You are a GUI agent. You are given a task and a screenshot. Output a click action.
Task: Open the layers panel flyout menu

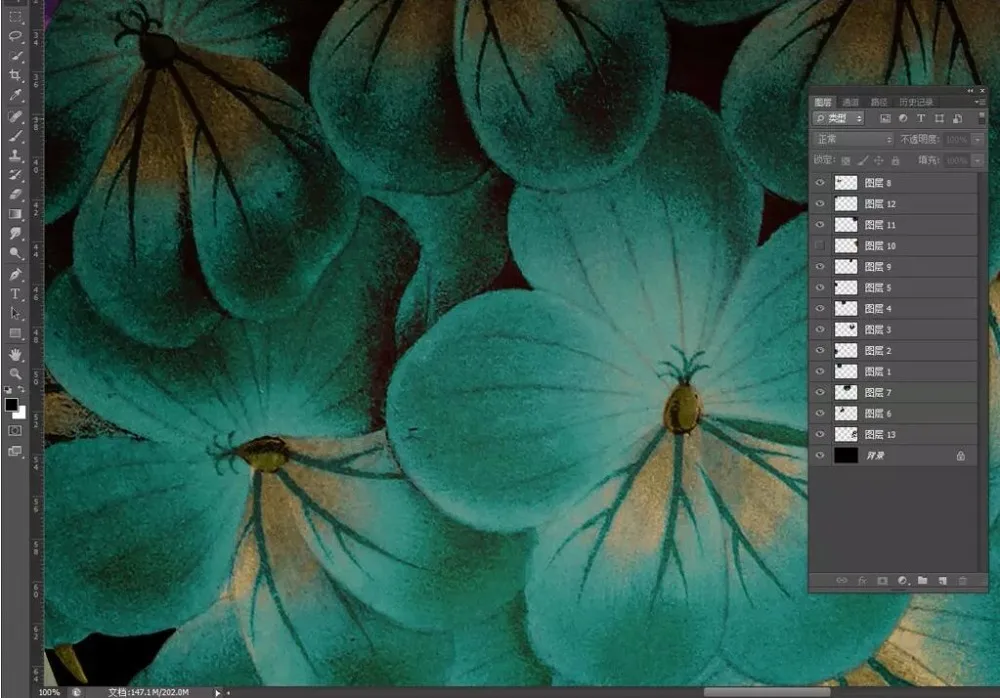980,102
